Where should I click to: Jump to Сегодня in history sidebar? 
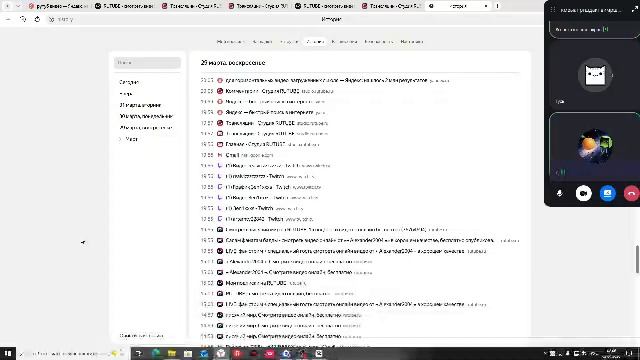[129, 82]
